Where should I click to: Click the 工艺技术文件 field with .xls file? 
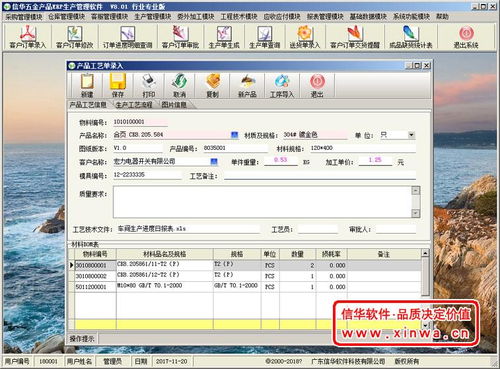point(188,229)
